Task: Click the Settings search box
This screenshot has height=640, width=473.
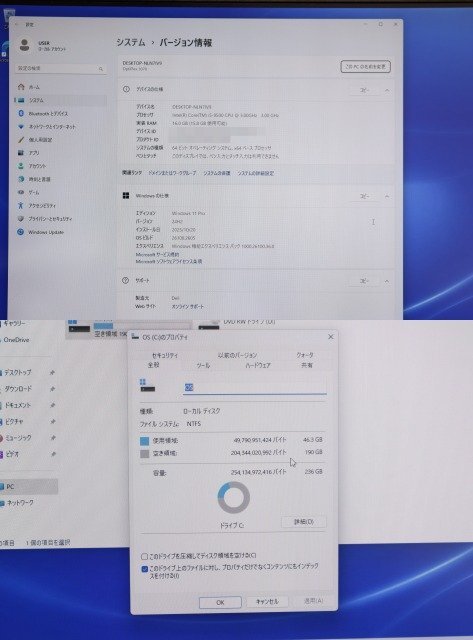Action: (61, 69)
